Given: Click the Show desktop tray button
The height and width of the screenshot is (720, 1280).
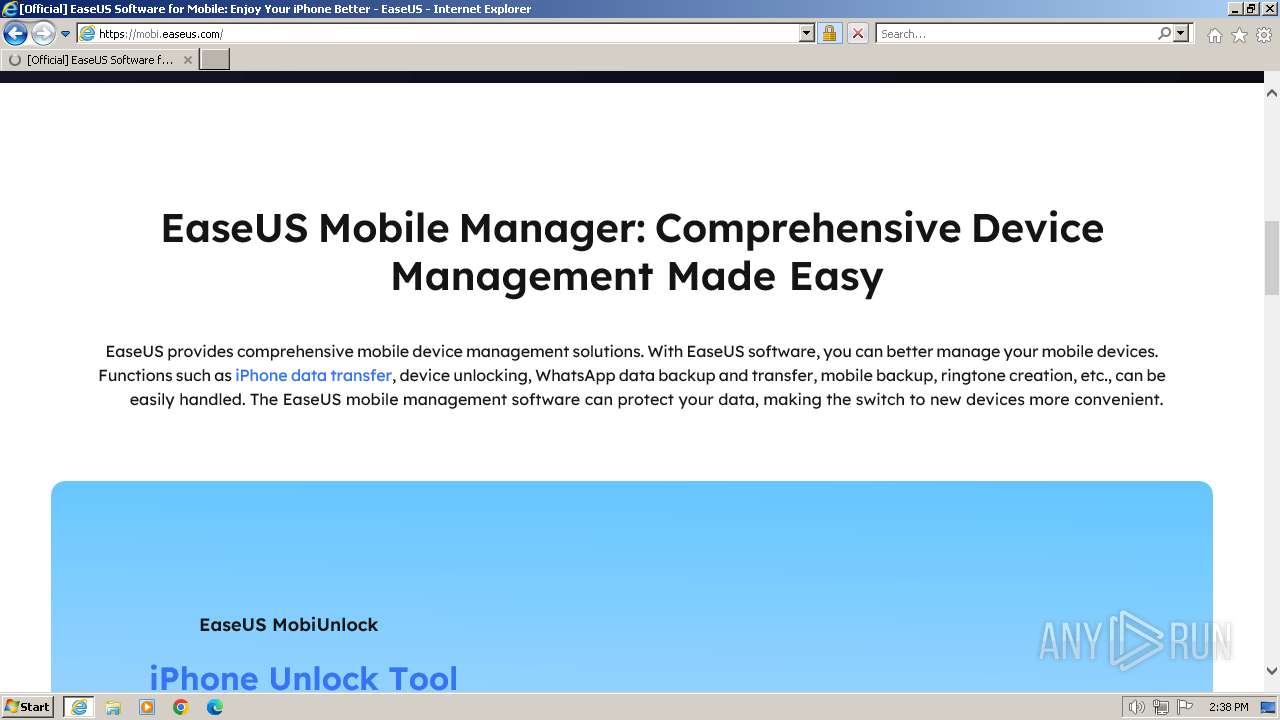Looking at the screenshot, I should coord(1269,707).
